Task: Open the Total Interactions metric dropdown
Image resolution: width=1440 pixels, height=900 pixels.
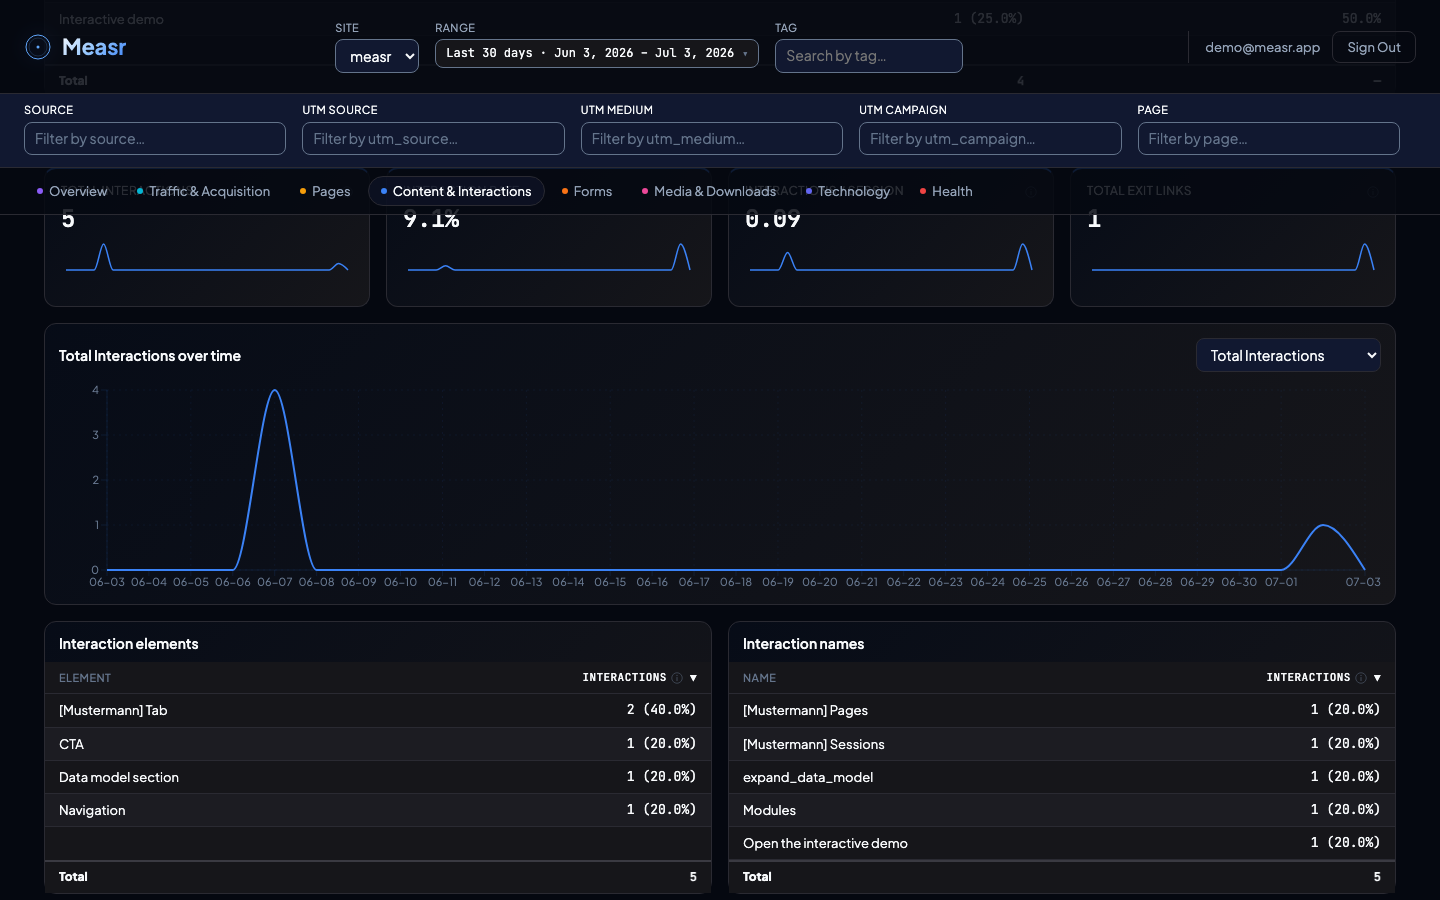Action: (1288, 355)
